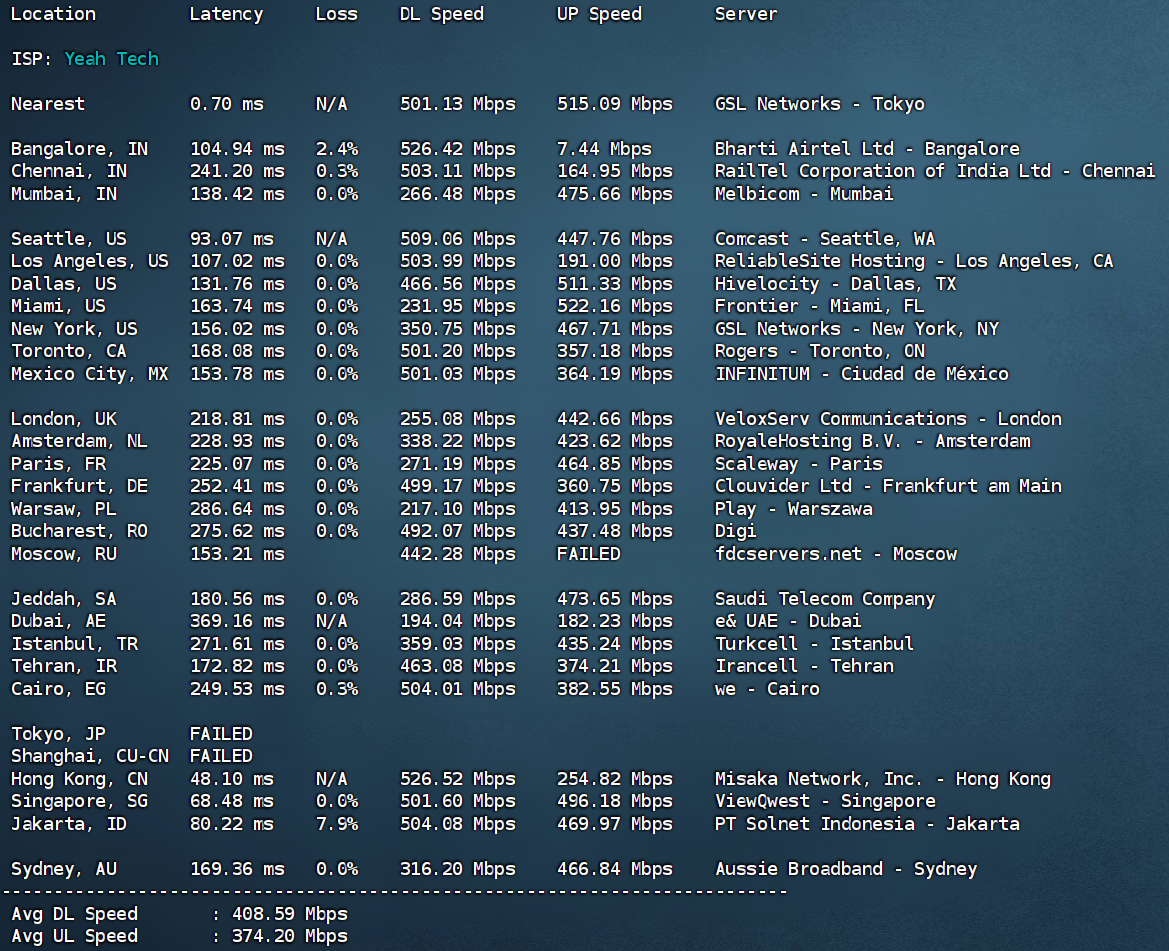The width and height of the screenshot is (1169, 951).
Task: Click "Miami, US" location
Action: pos(58,306)
